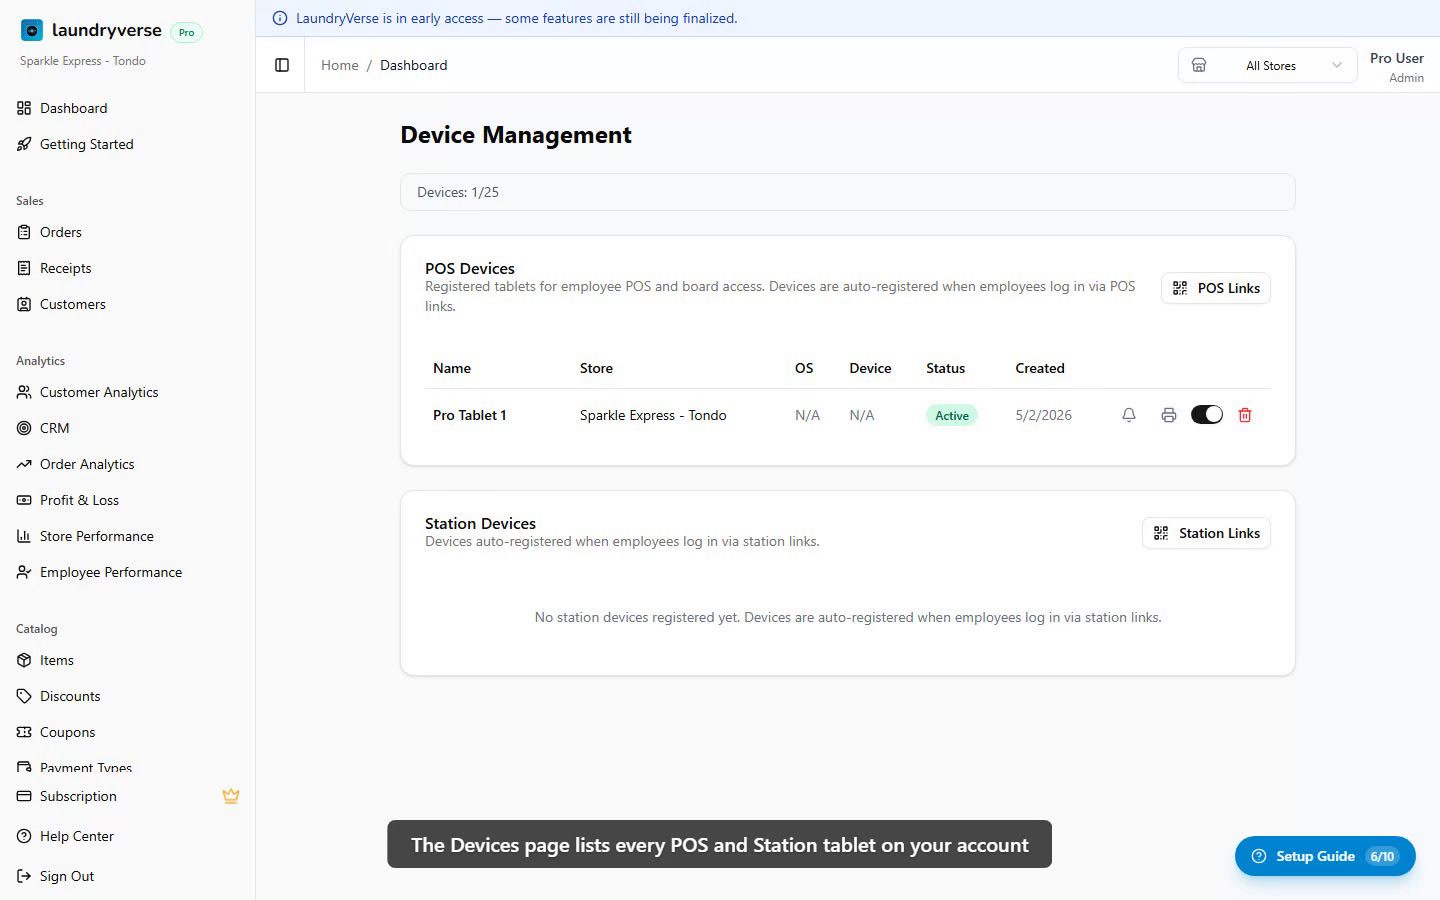Go to Orders page
Screen dimensions: 1440x900
(127, 232)
